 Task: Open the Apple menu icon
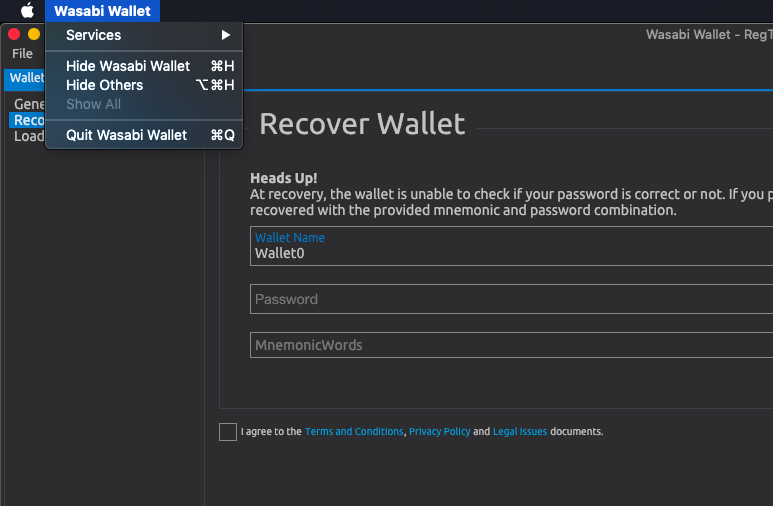coord(28,10)
